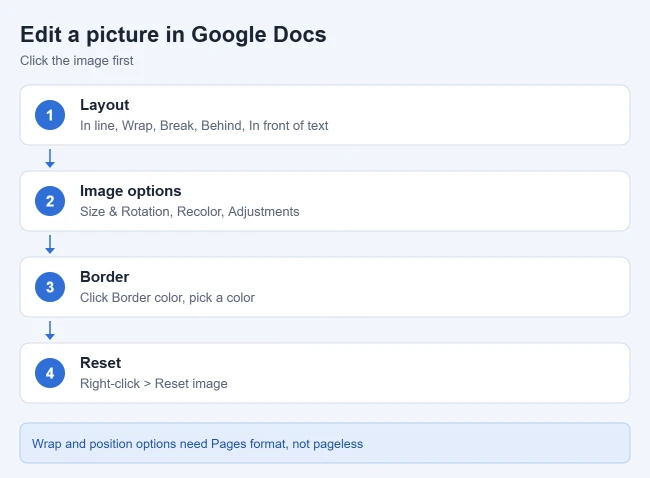Select the "Reset" step title
The width and height of the screenshot is (650, 478).
coord(100,363)
